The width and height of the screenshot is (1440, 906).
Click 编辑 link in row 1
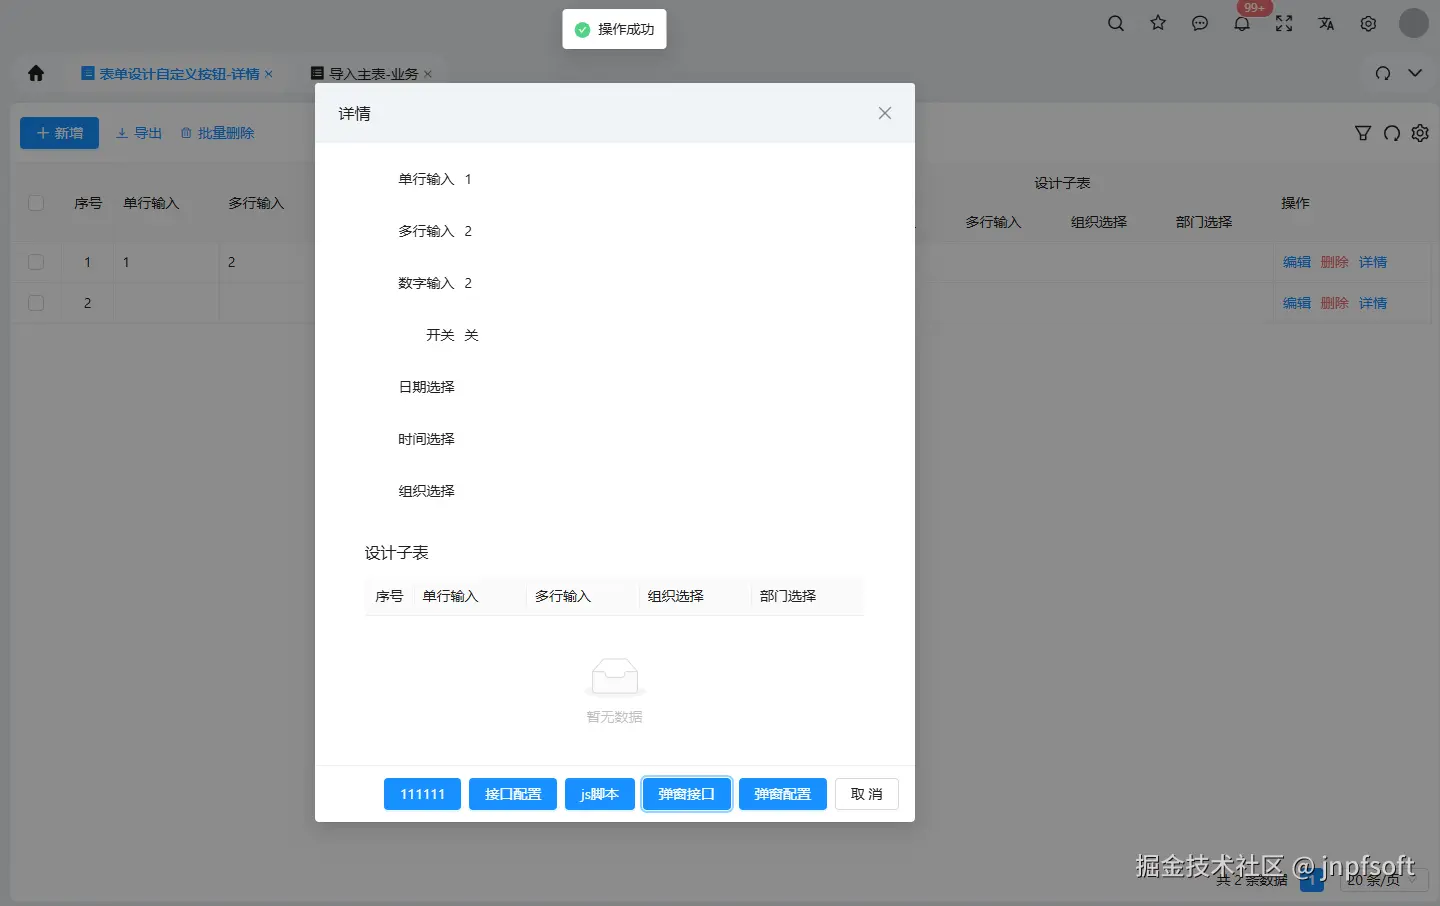[x=1297, y=262]
